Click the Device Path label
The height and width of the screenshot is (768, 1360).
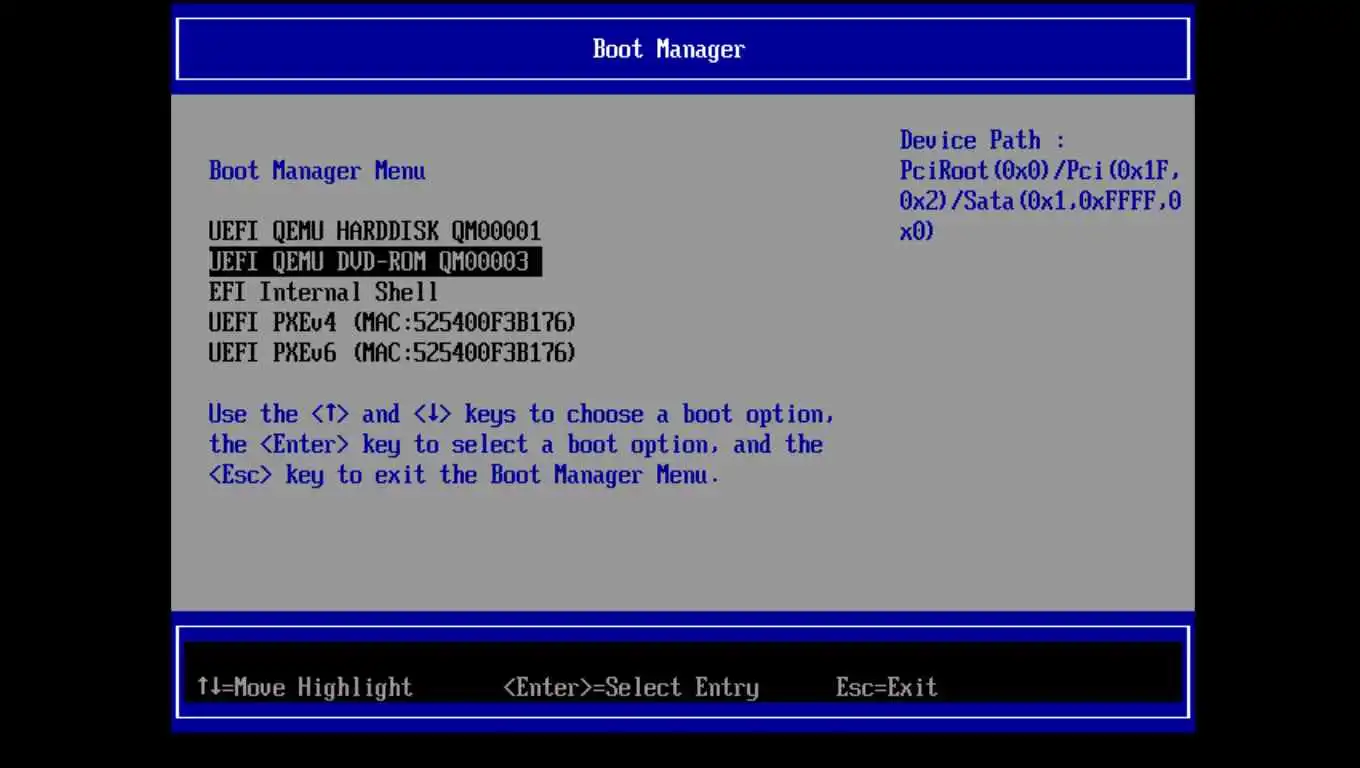coord(982,140)
